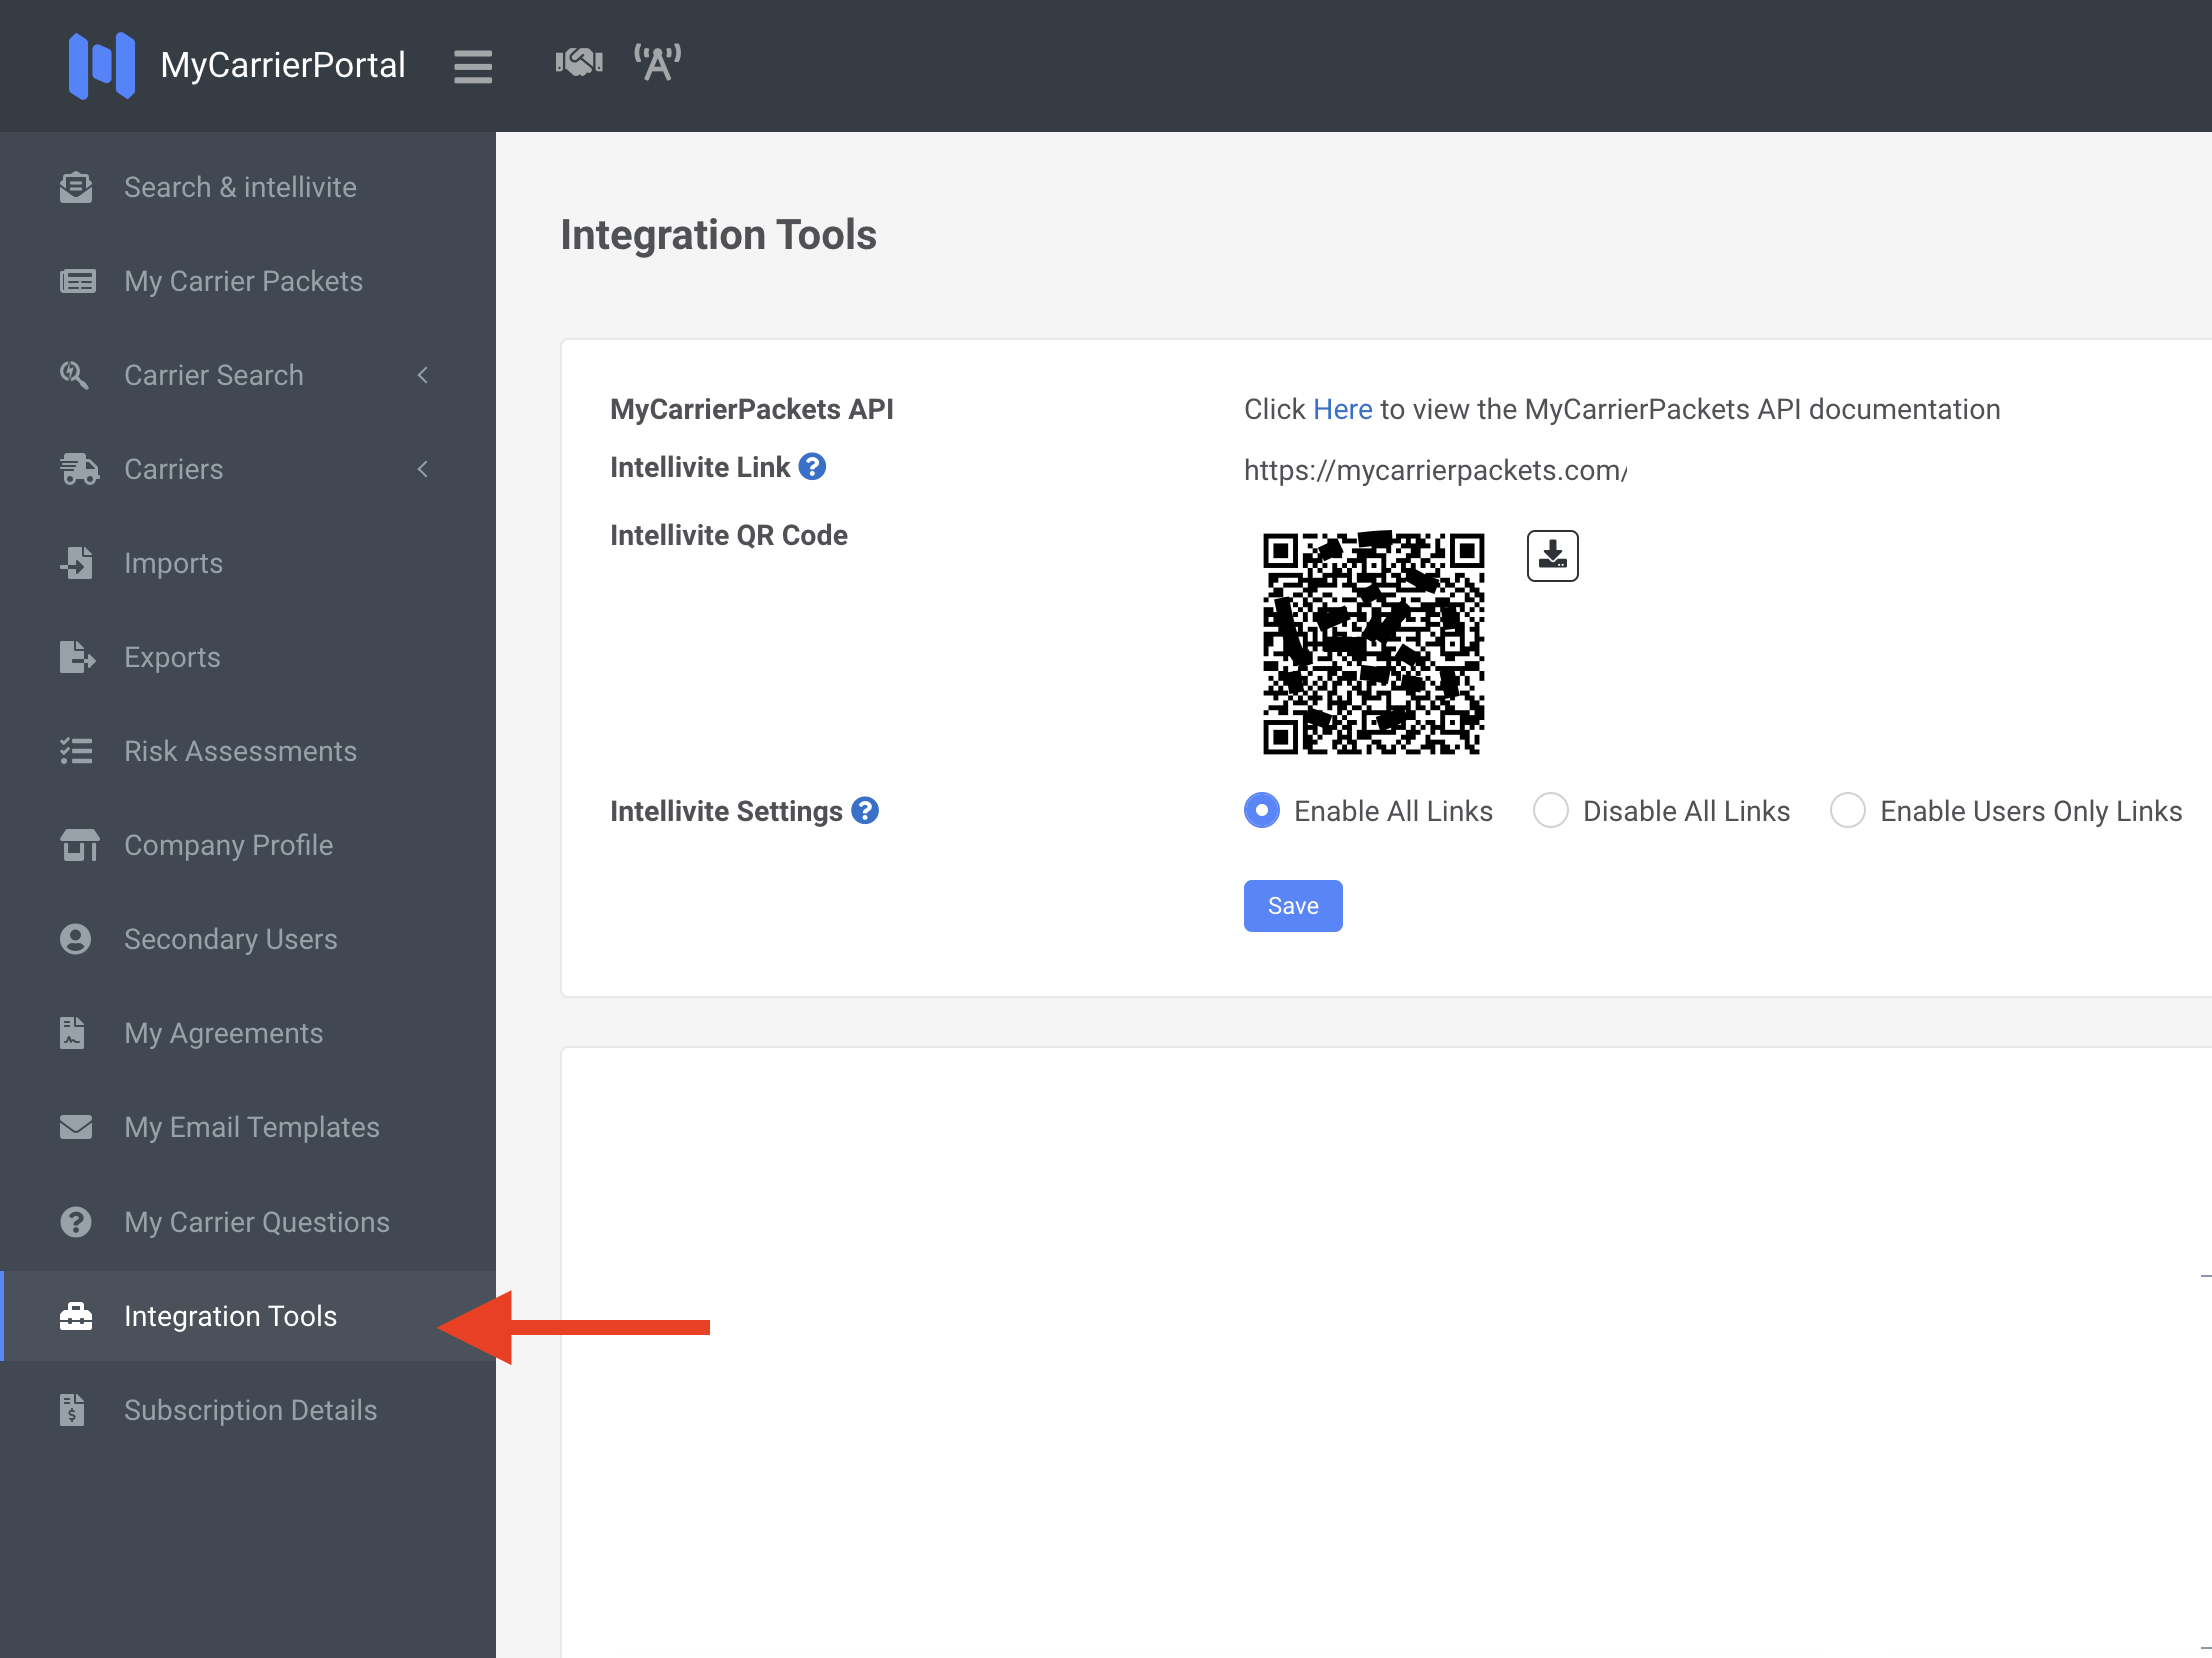Navigate to Subscription Details page
The width and height of the screenshot is (2212, 1658).
[251, 1411]
